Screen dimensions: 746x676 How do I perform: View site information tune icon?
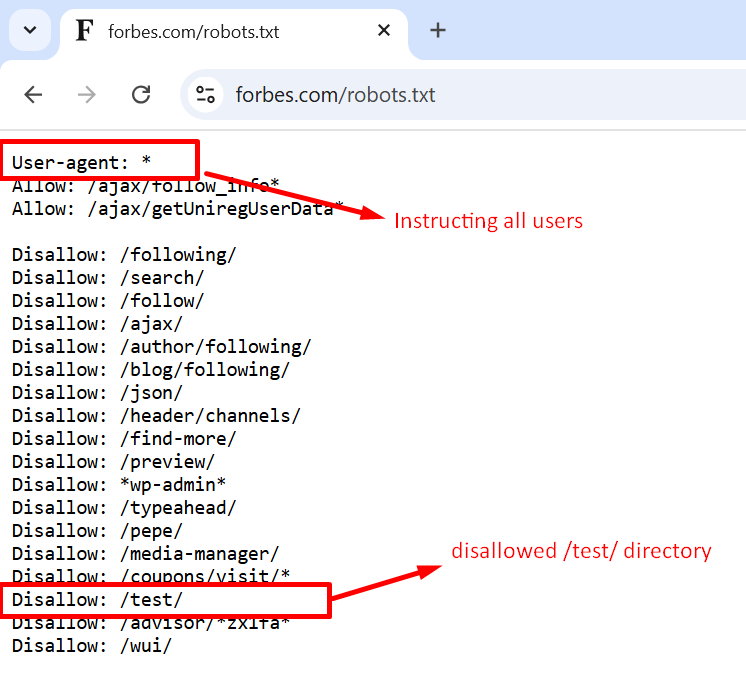click(x=206, y=95)
